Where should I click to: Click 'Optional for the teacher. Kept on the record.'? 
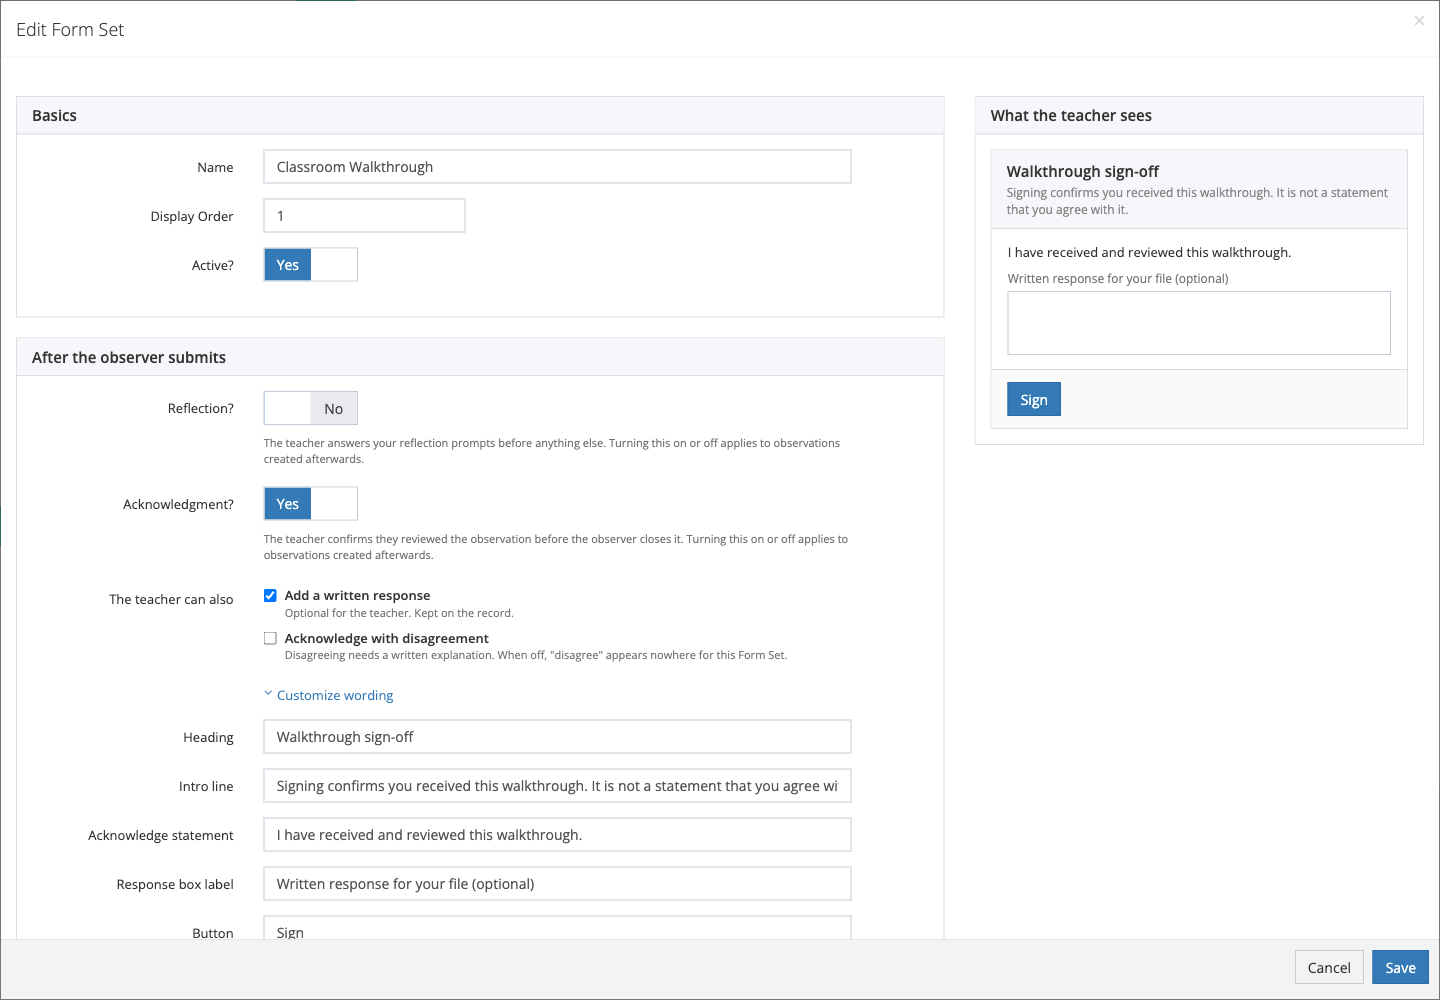click(x=399, y=613)
